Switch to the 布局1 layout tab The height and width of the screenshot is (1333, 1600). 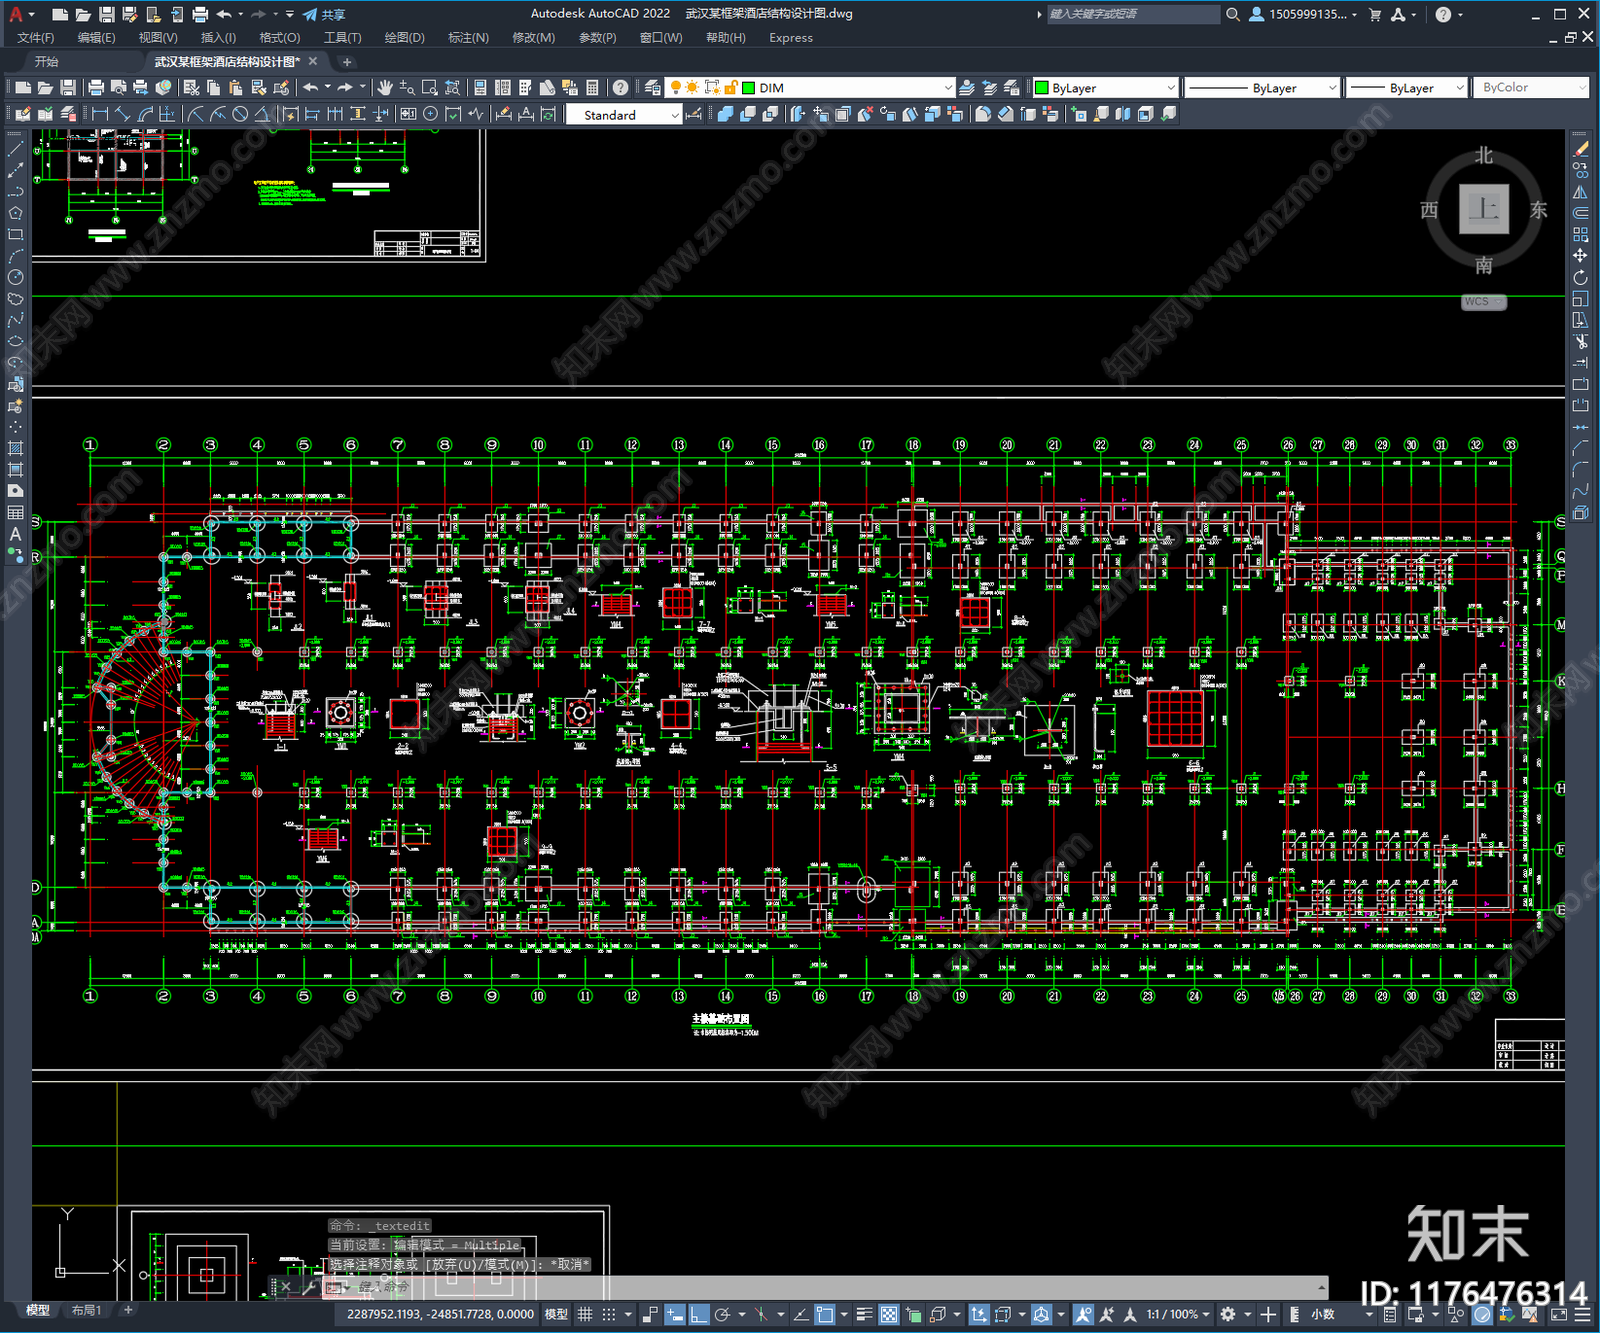[86, 1310]
